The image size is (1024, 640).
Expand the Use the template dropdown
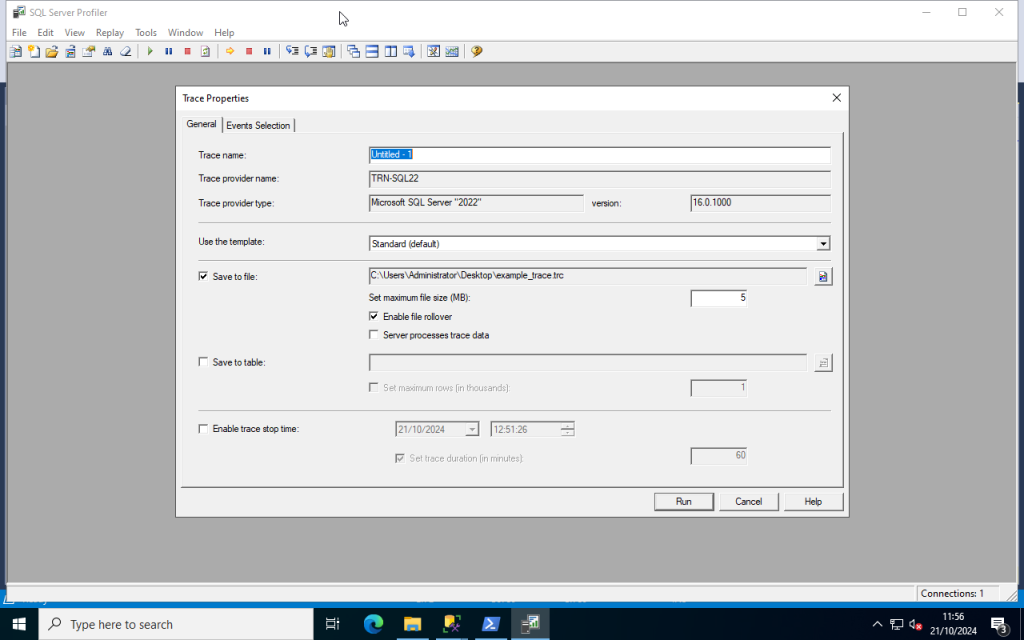[823, 244]
